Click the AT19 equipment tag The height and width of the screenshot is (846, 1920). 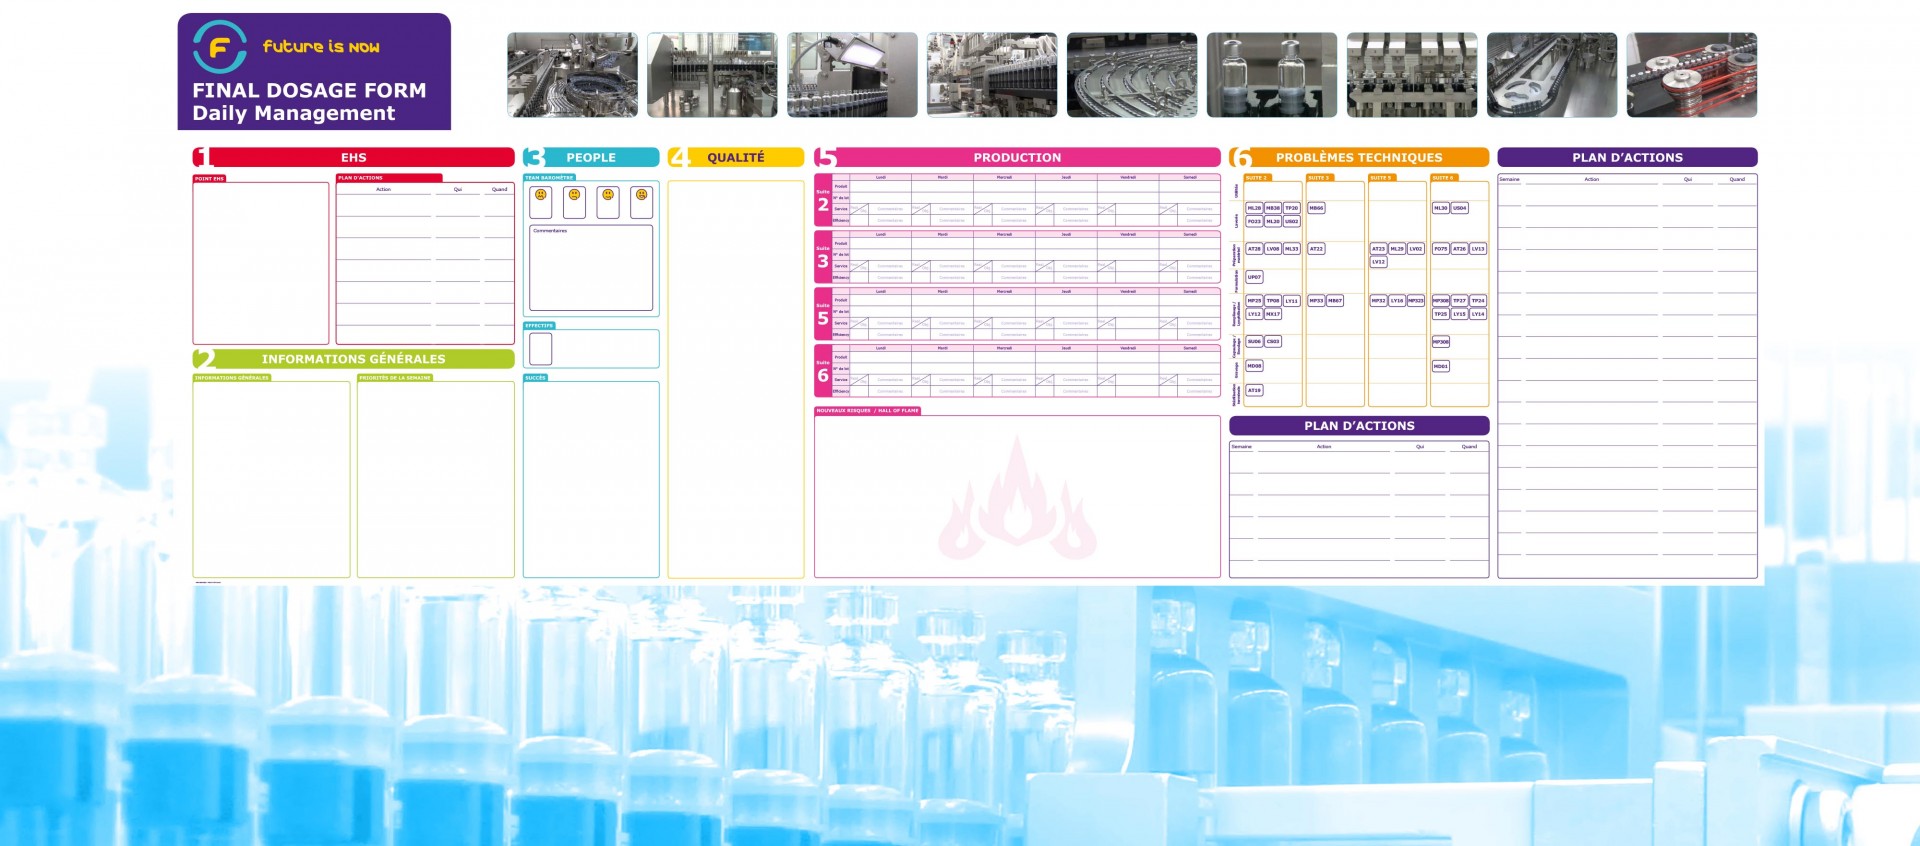pos(1254,390)
